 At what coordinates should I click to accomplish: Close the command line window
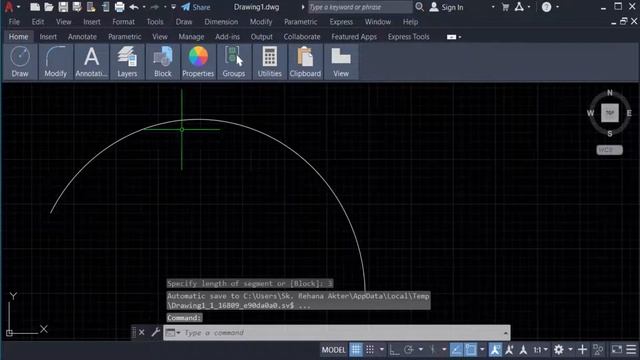(x=142, y=332)
